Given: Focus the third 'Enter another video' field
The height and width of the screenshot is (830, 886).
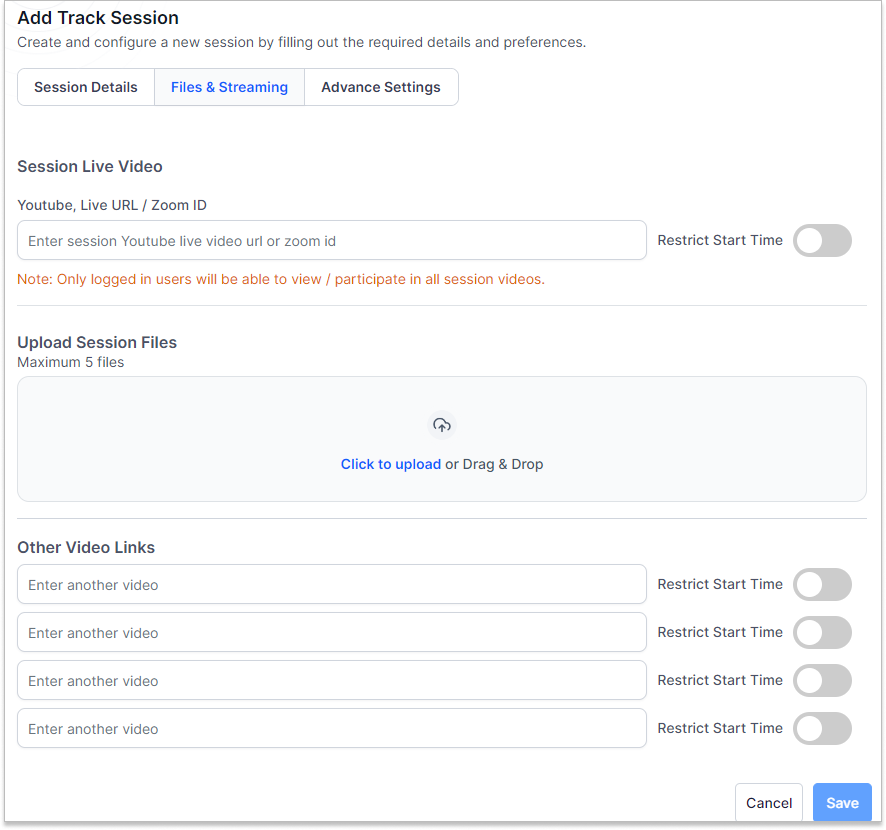Looking at the screenshot, I should 332,680.
